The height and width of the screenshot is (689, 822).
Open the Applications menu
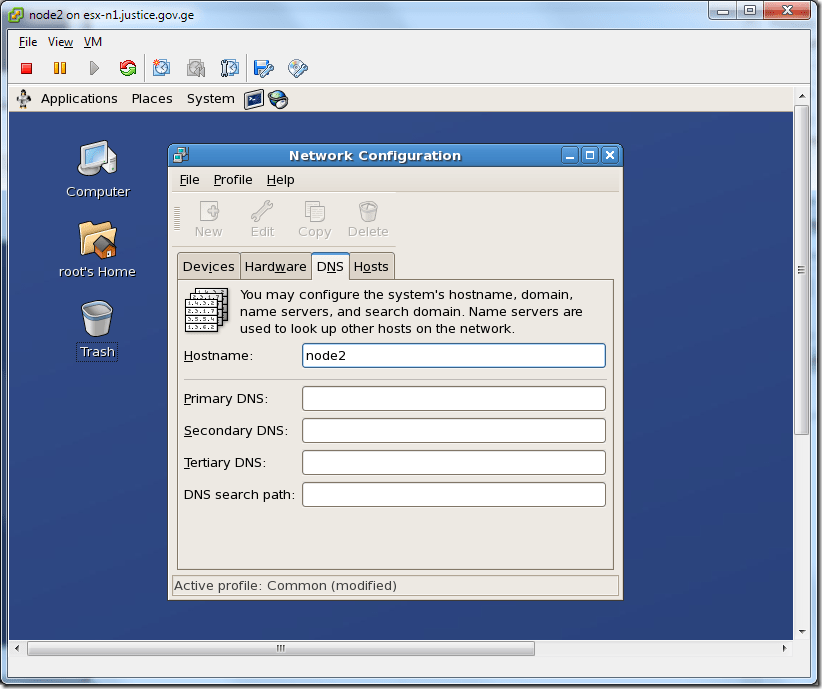coord(79,98)
